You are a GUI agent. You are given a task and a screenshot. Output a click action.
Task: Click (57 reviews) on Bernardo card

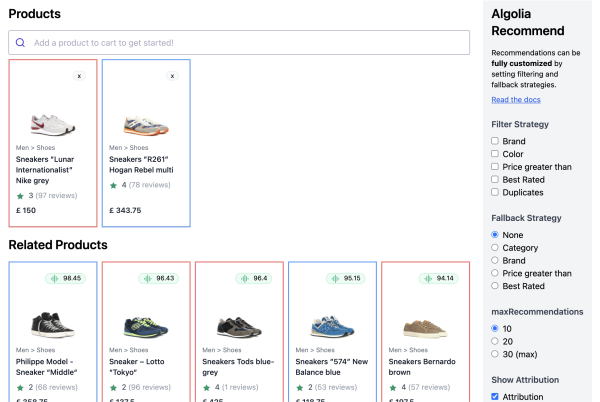[429, 387]
